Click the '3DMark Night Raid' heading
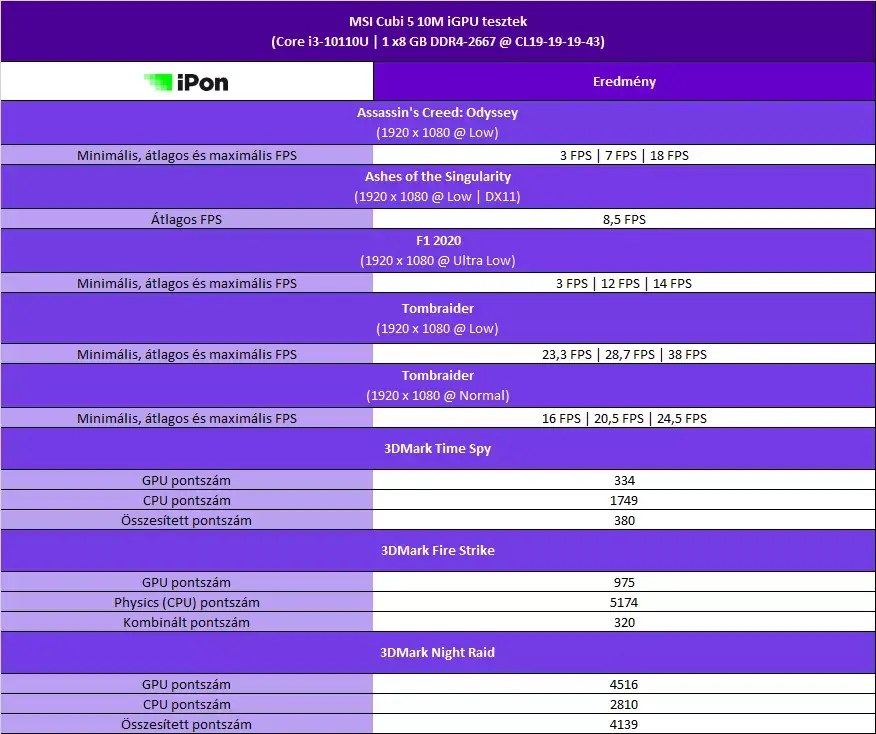This screenshot has width=876, height=734. (x=437, y=652)
